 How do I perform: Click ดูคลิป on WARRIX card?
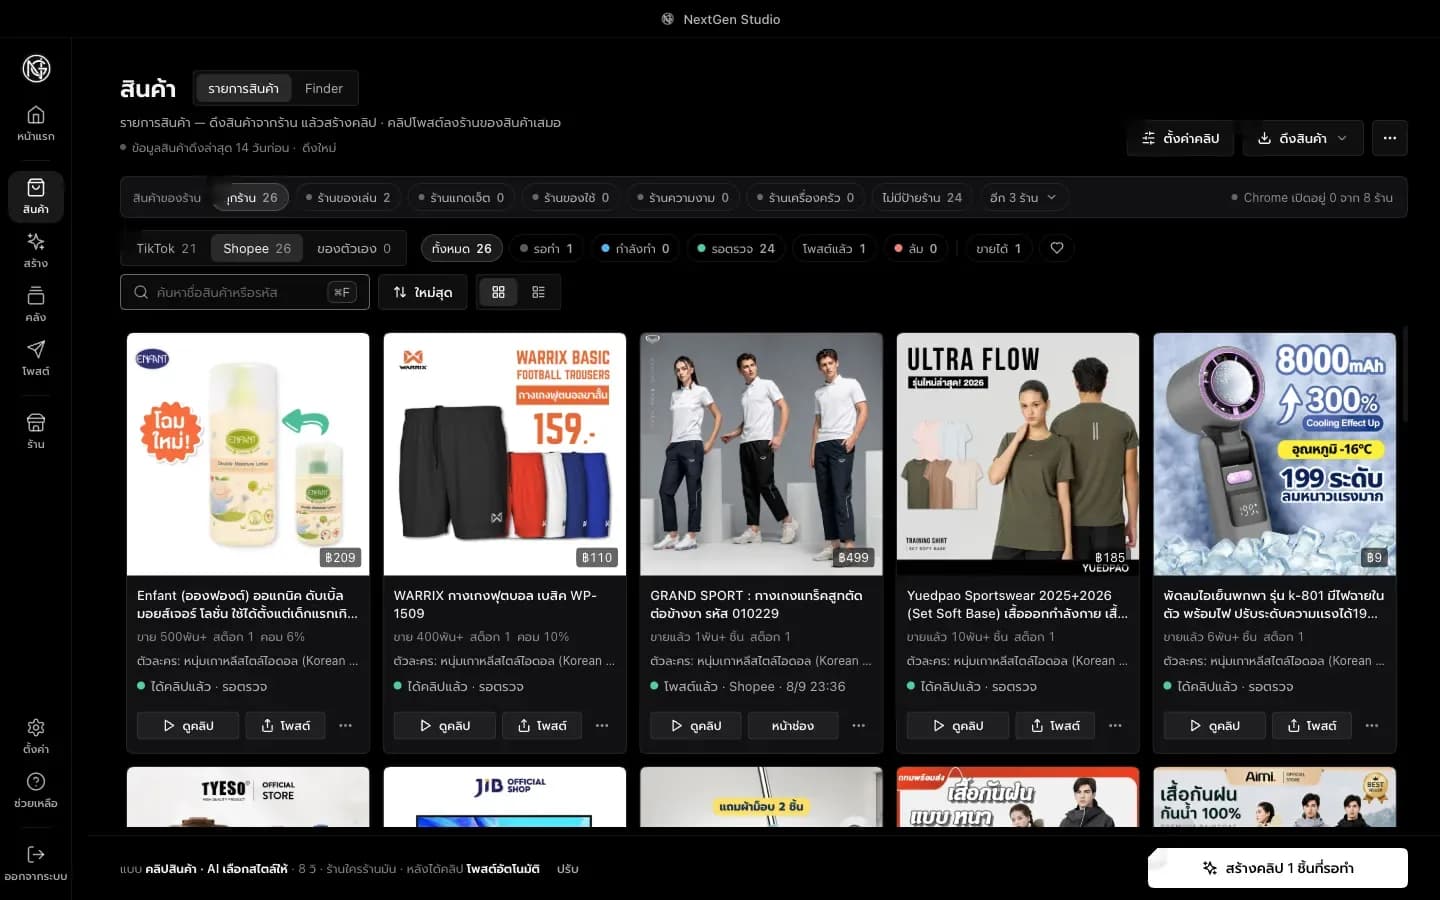445,725
